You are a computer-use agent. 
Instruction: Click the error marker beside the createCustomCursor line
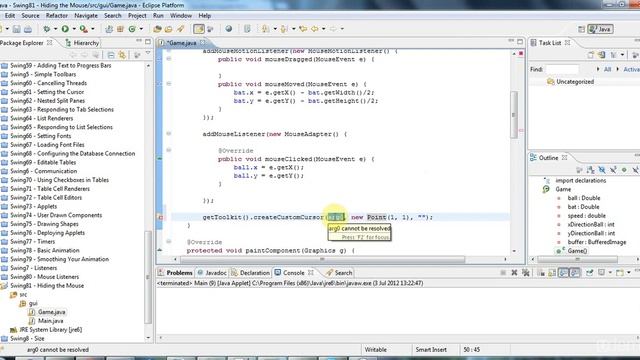click(x=160, y=218)
